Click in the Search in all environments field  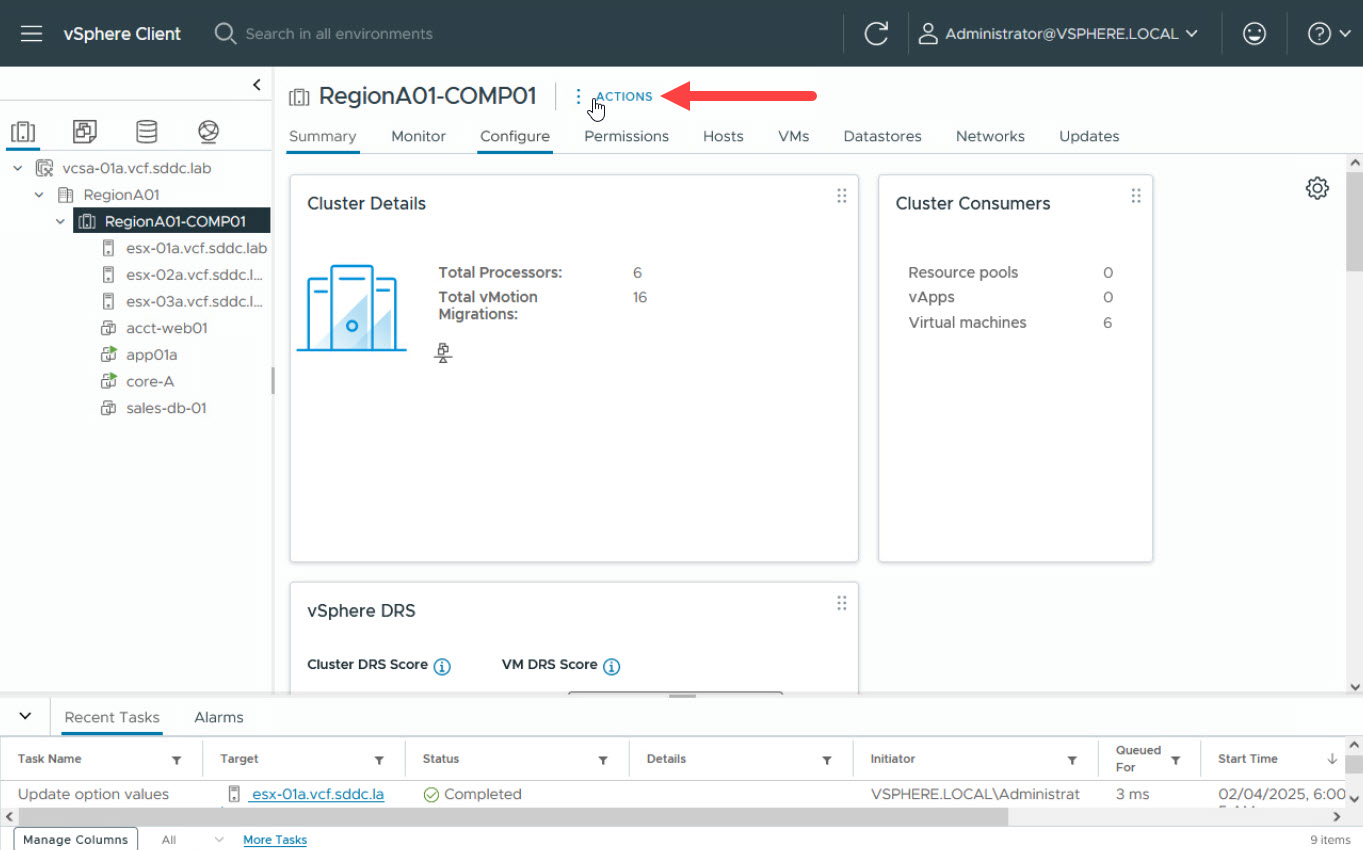click(340, 33)
